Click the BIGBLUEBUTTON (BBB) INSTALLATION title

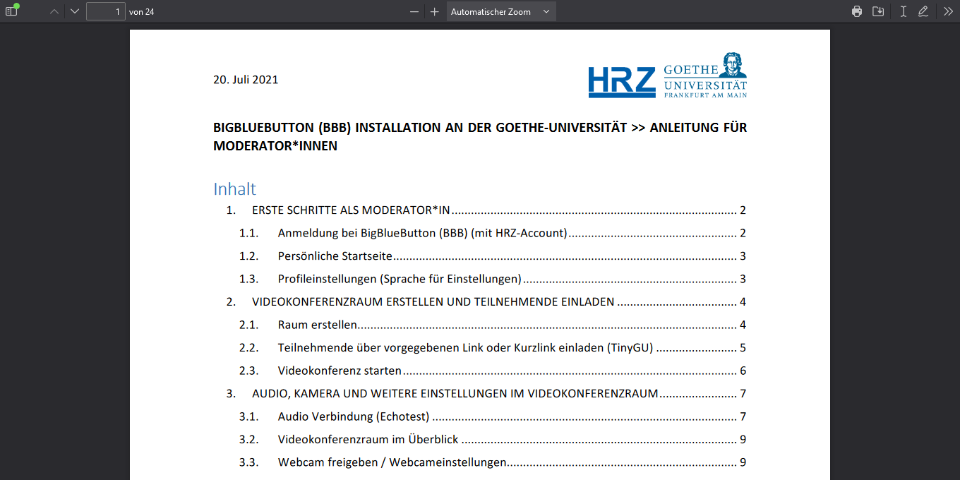click(480, 137)
